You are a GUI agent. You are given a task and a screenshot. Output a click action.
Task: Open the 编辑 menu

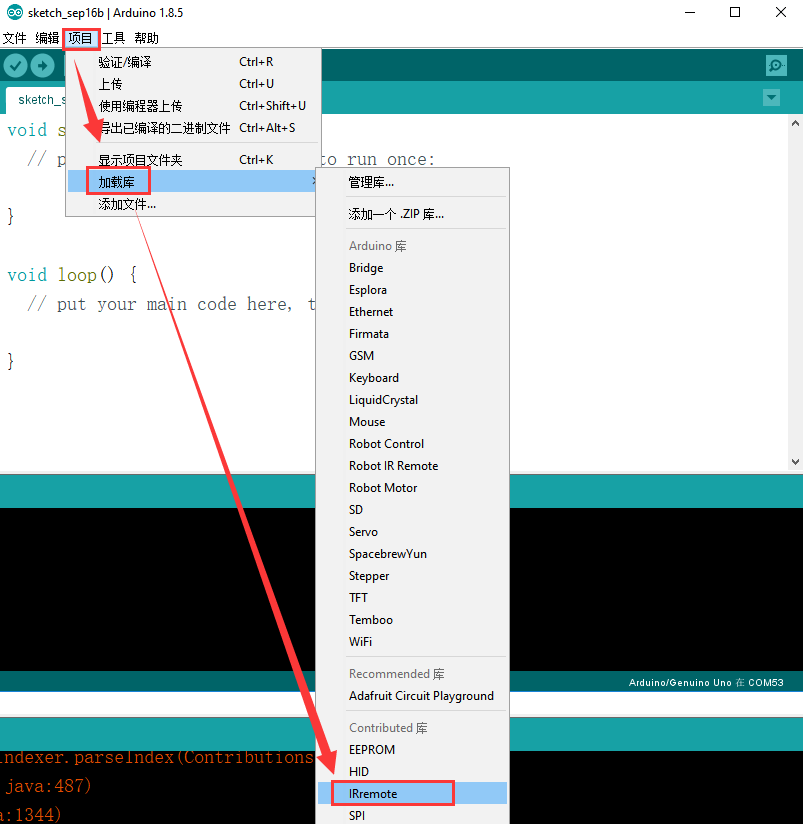click(x=47, y=38)
